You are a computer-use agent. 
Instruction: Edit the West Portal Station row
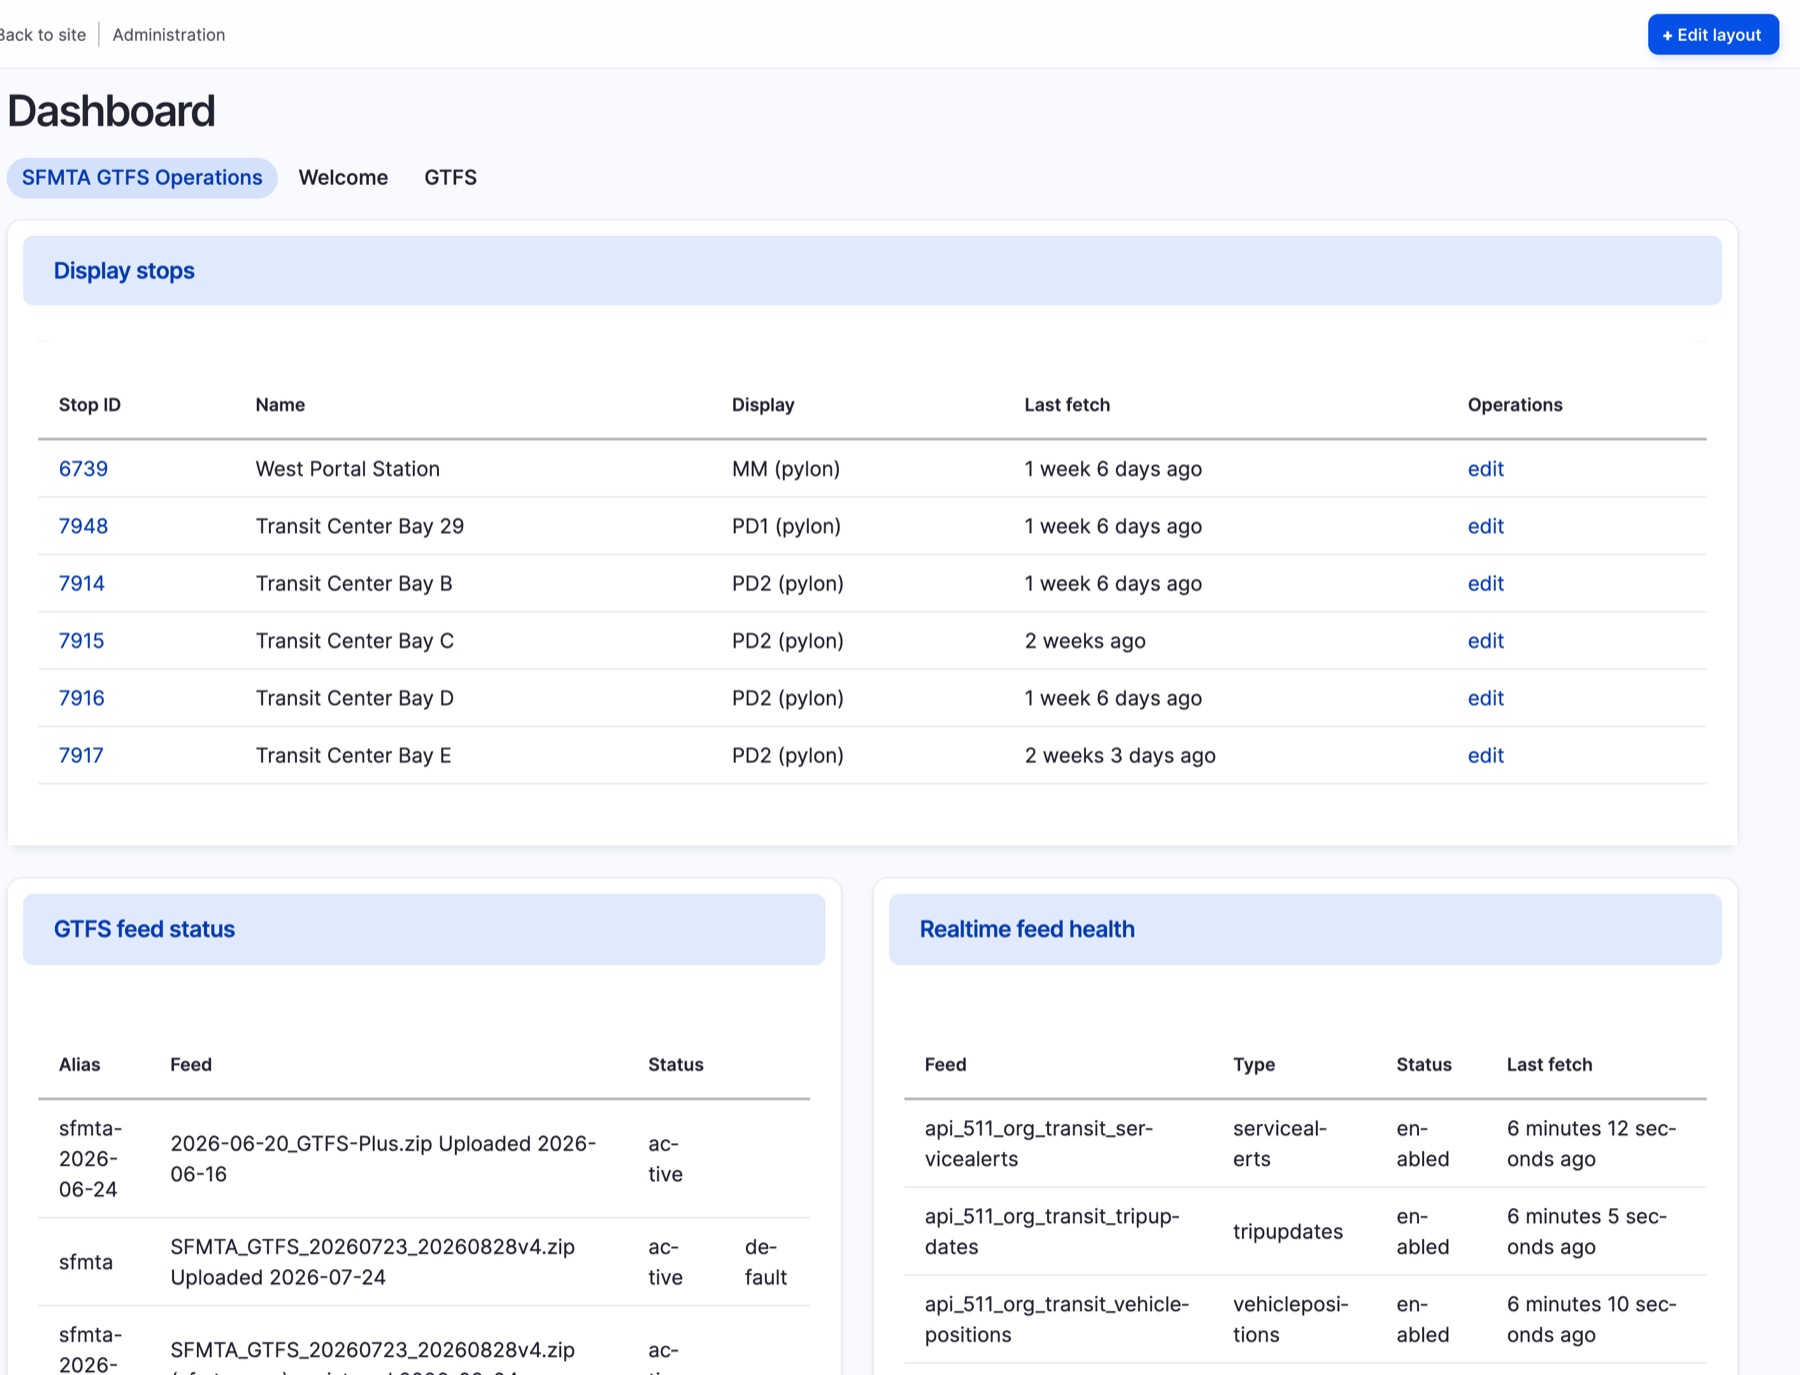(1485, 469)
